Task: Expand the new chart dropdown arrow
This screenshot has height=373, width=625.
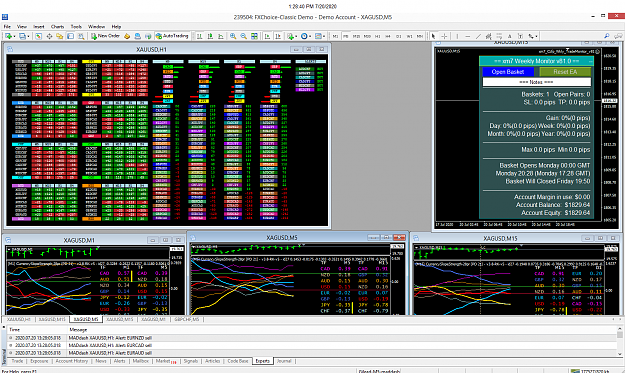Action: pyautogui.click(x=14, y=36)
